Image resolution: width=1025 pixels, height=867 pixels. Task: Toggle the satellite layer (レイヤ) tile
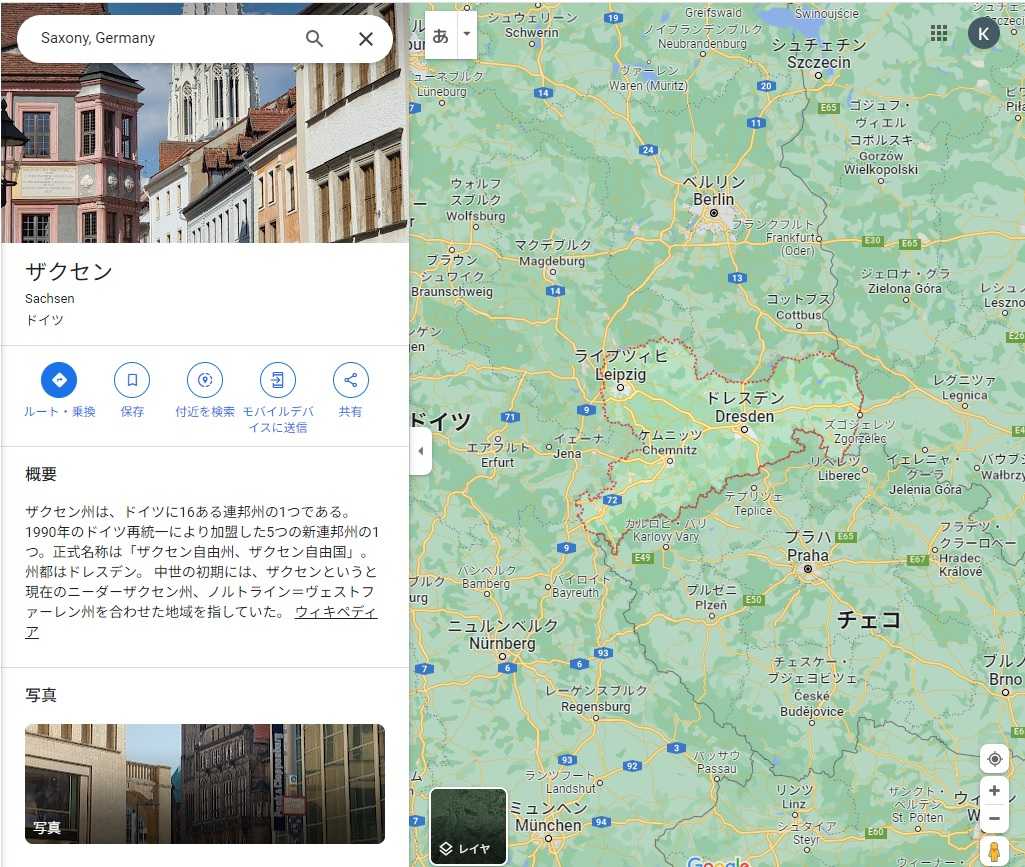point(468,826)
